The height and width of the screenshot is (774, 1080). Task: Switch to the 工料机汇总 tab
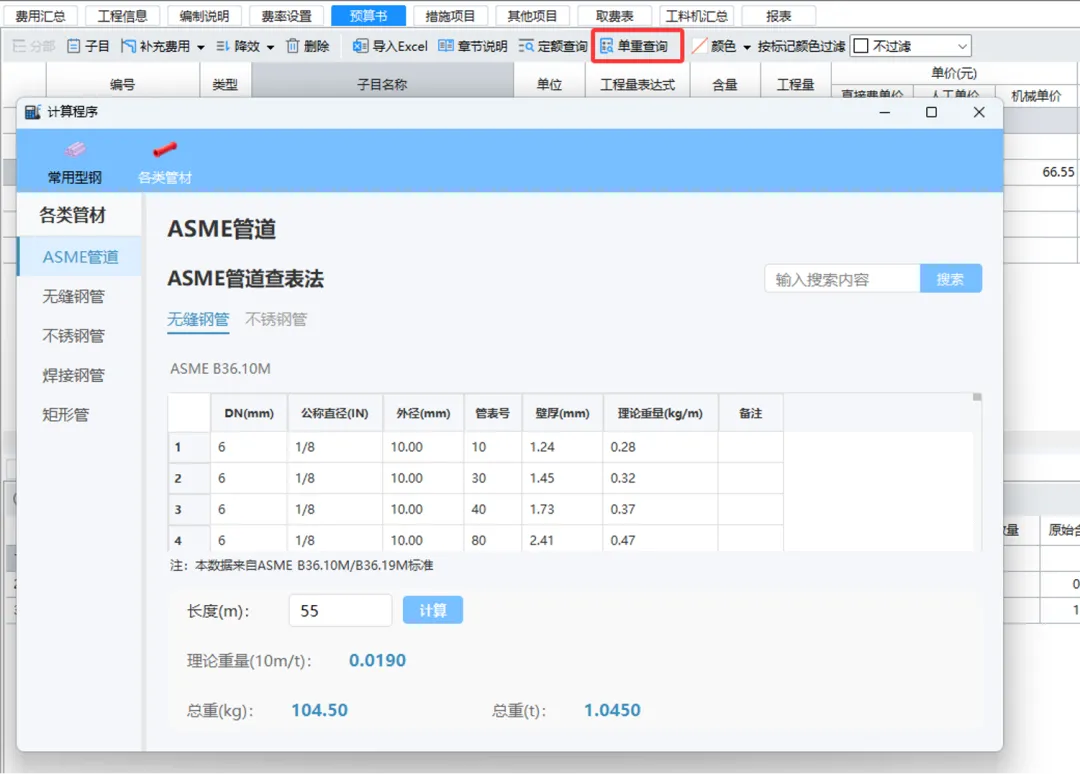[696, 16]
